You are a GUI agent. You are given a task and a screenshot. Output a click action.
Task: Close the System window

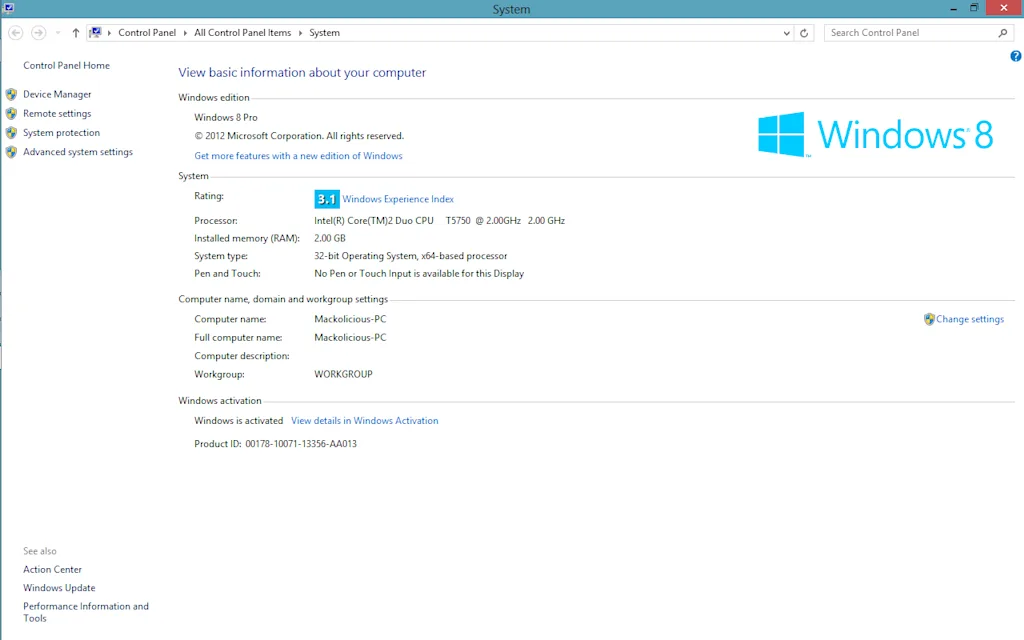click(x=1004, y=8)
